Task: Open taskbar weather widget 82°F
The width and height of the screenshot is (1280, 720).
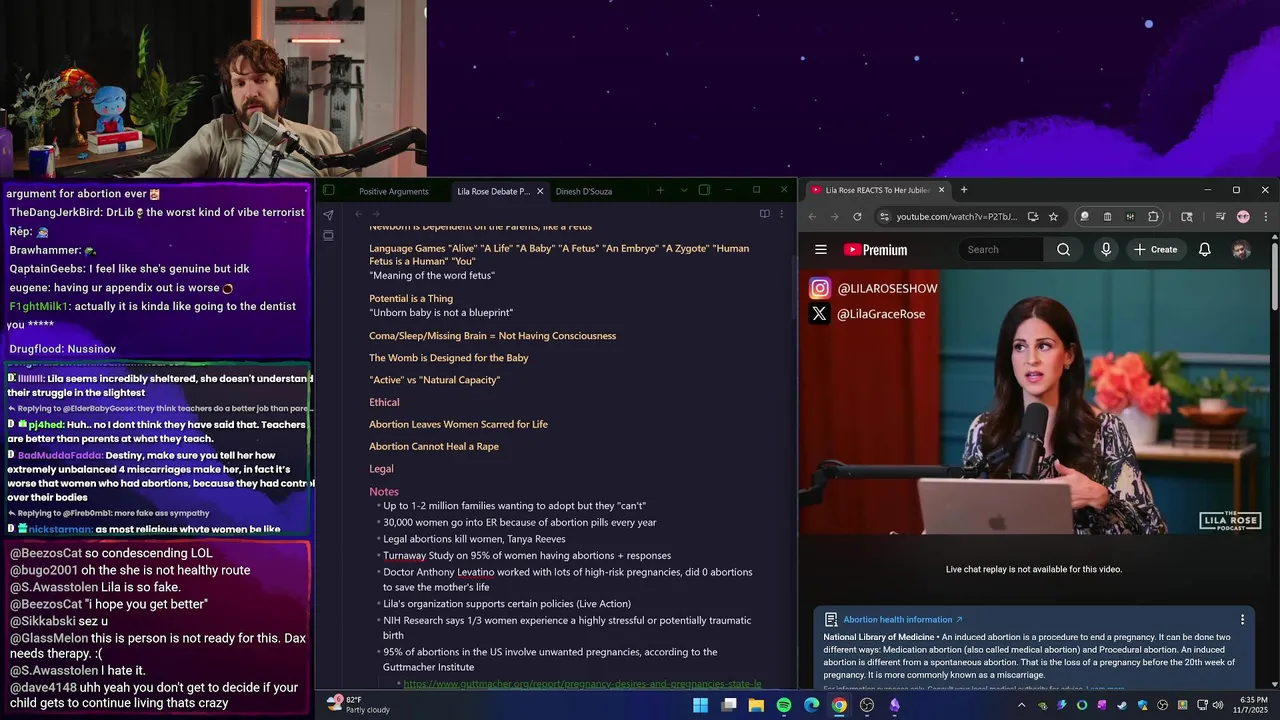Action: click(x=360, y=704)
